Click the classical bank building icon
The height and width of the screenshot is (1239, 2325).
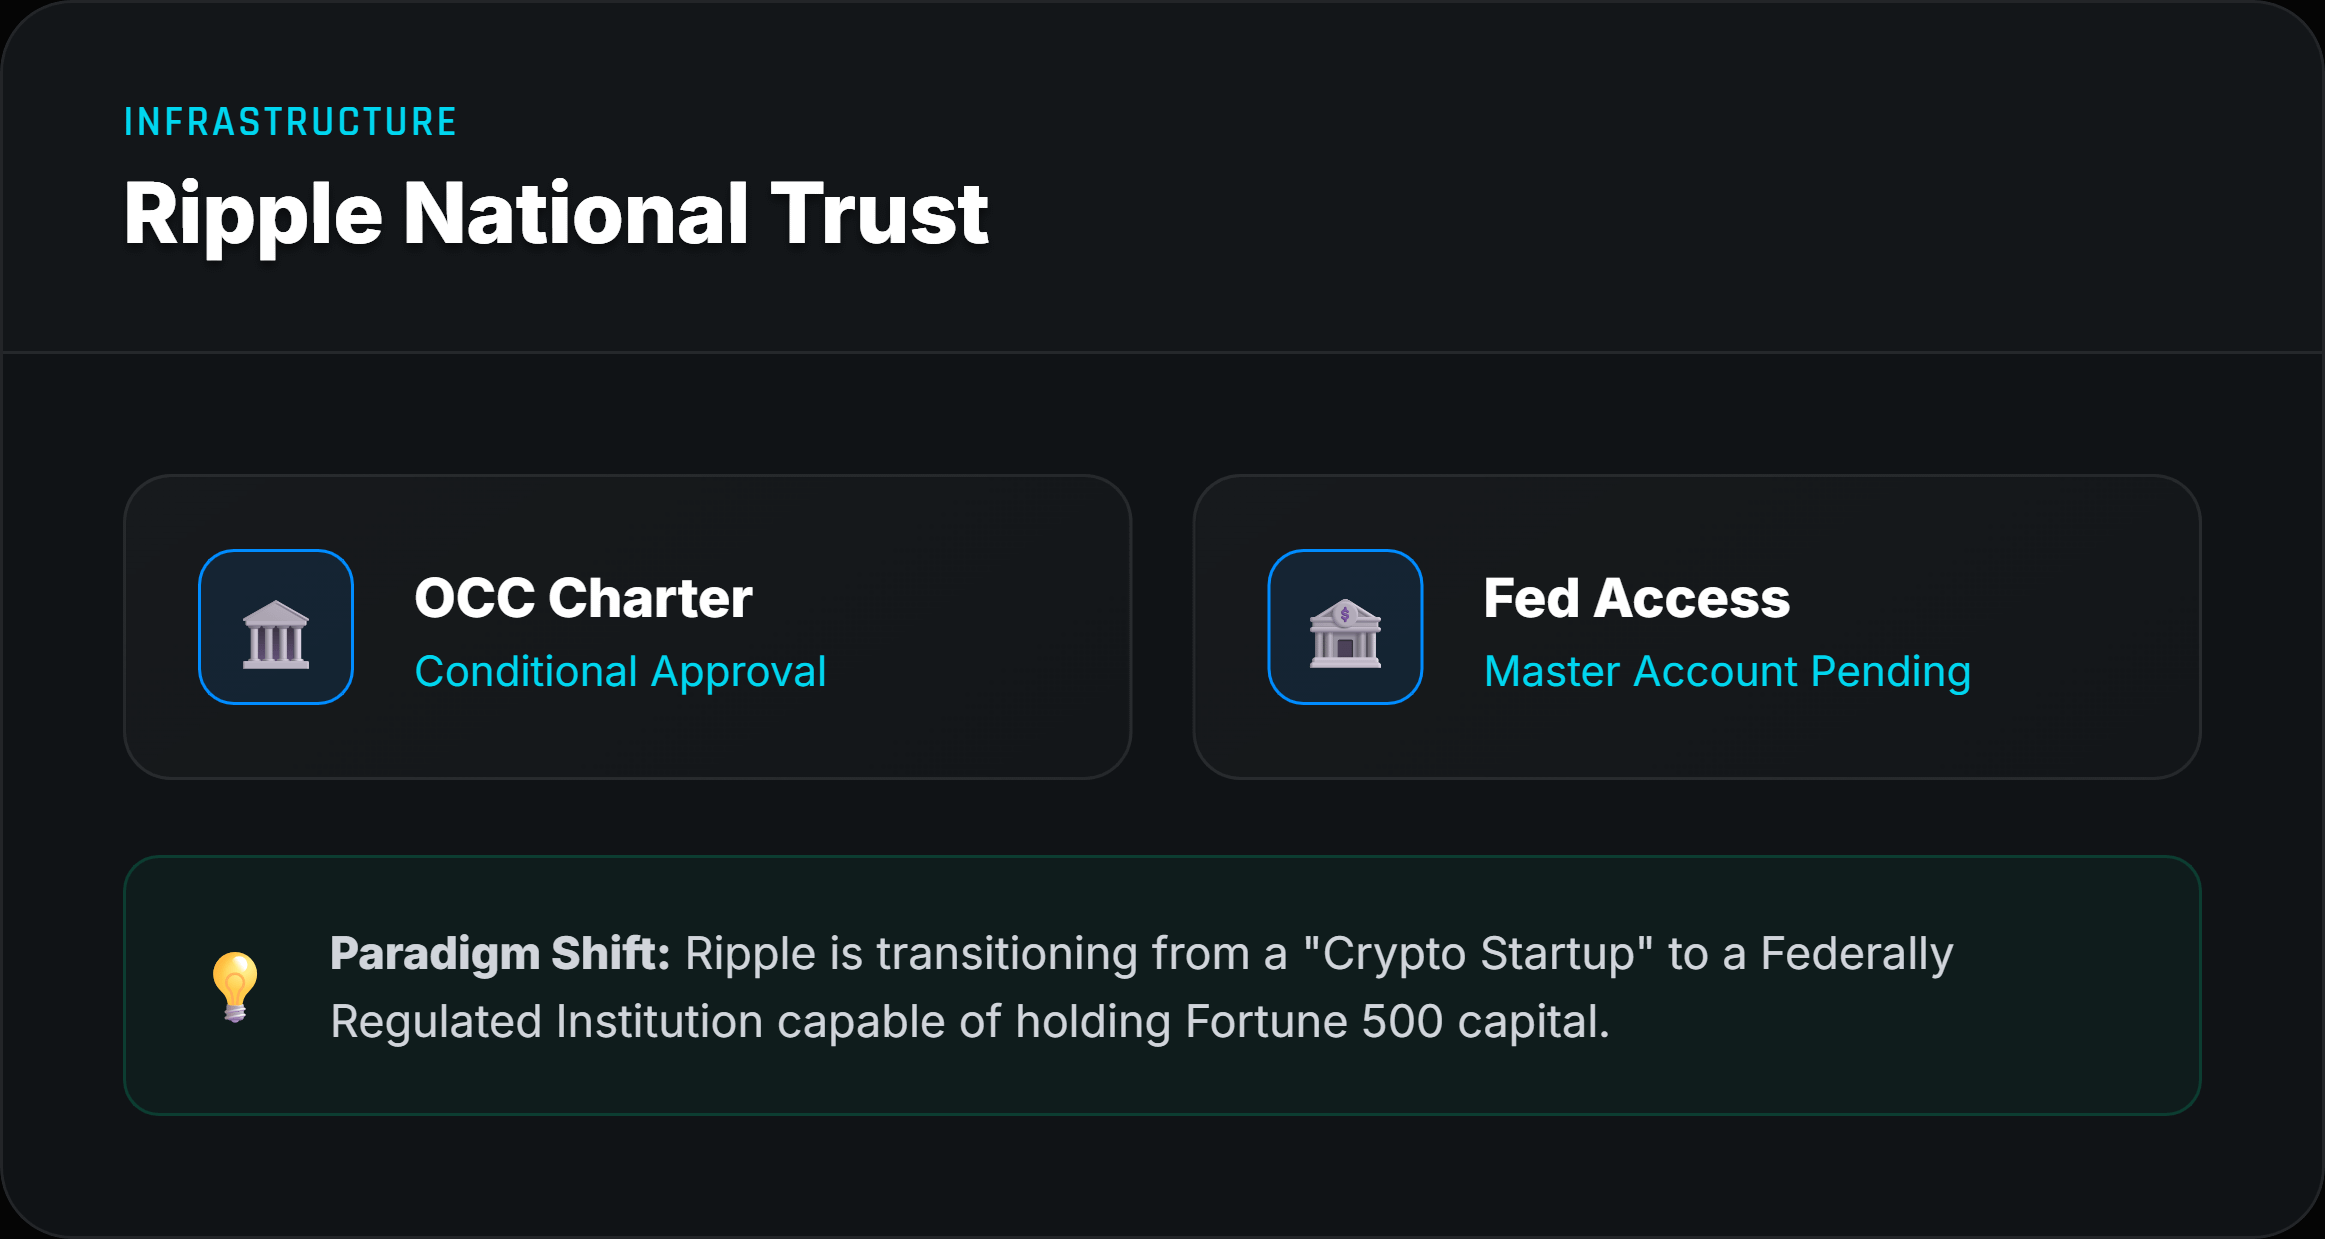pos(276,634)
